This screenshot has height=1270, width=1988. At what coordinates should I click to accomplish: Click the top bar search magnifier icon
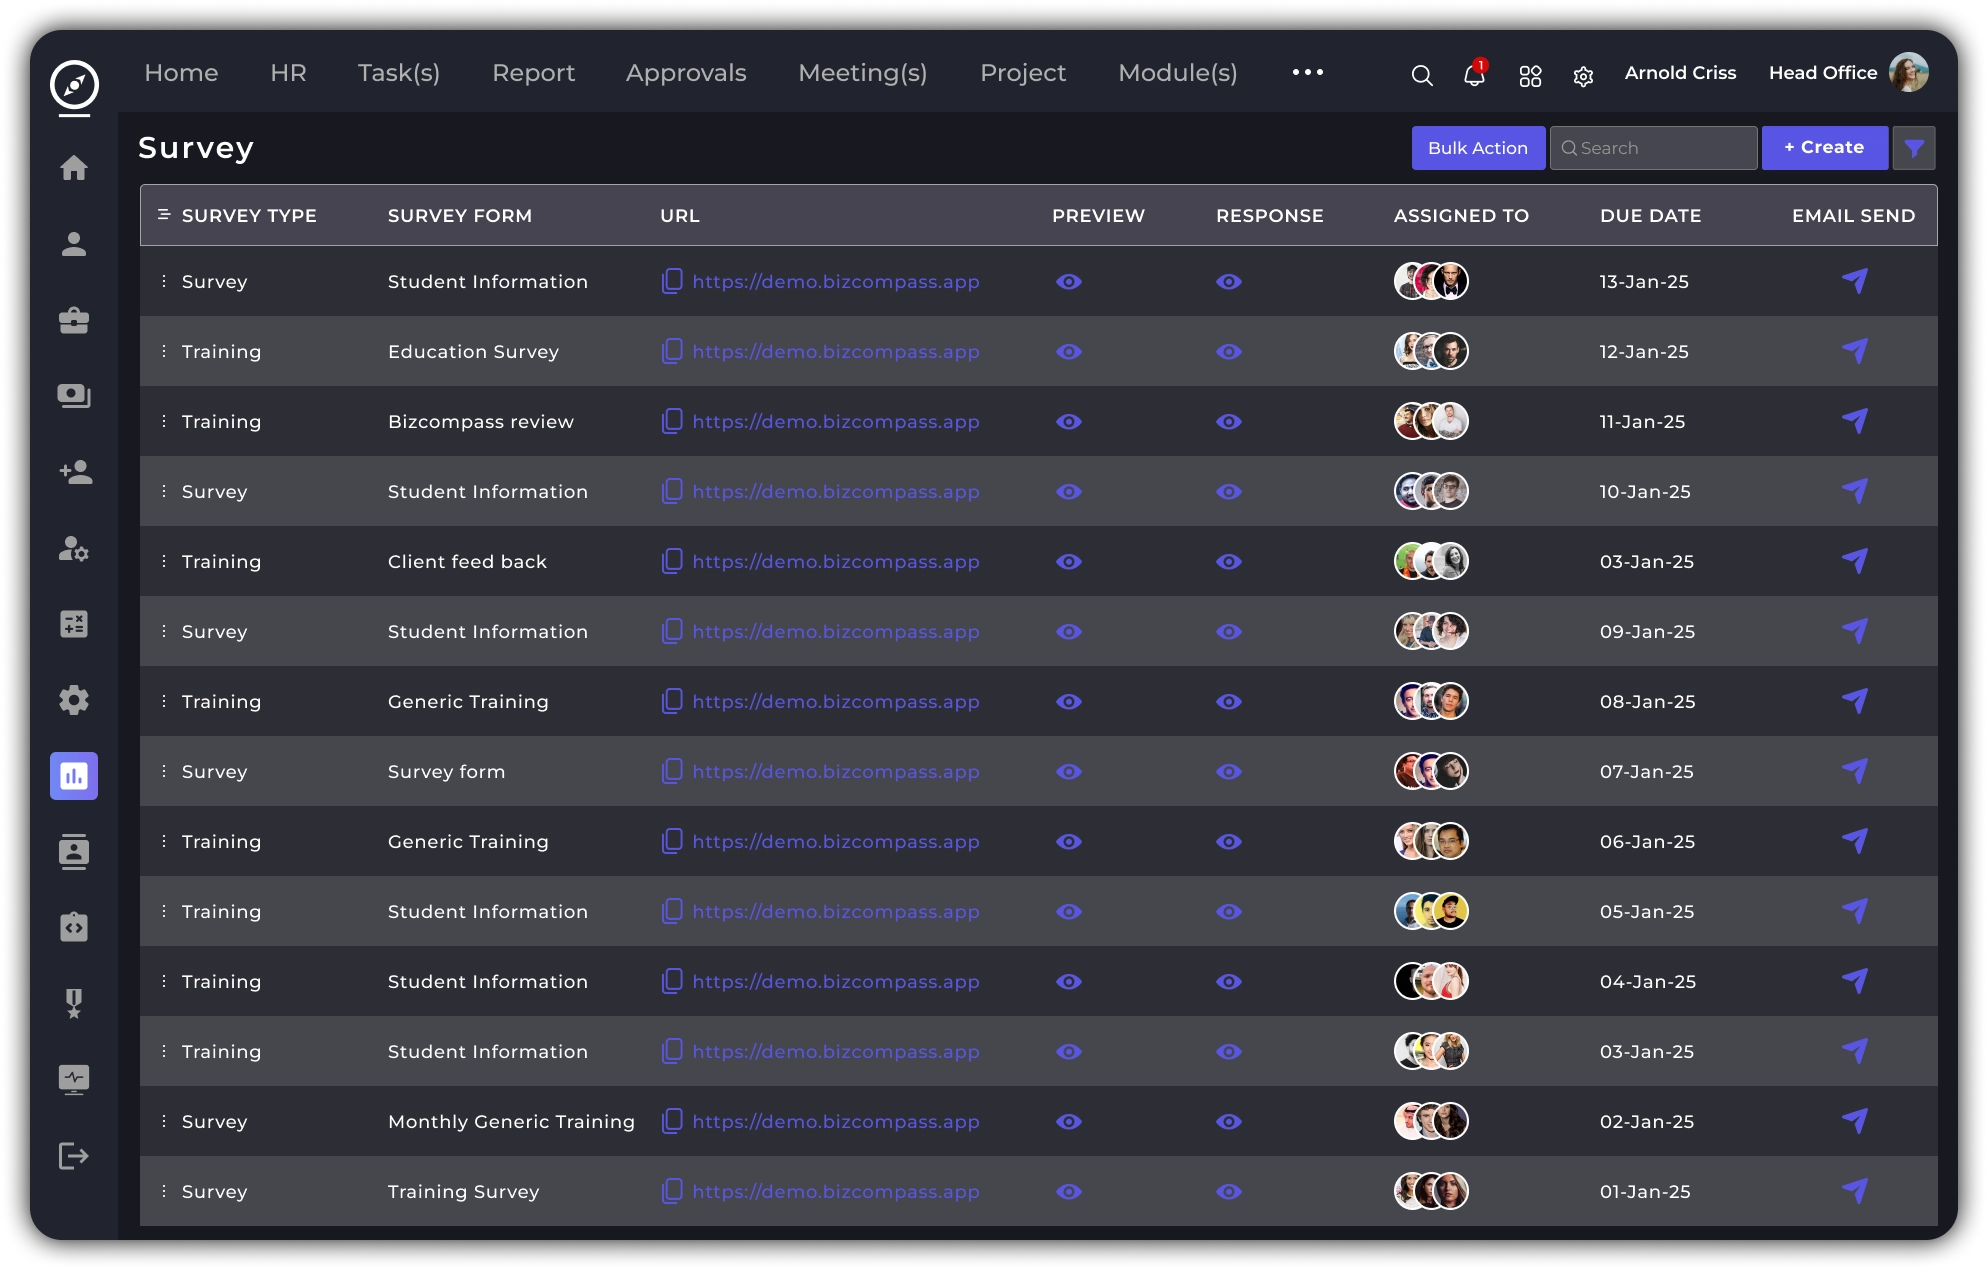[1421, 75]
